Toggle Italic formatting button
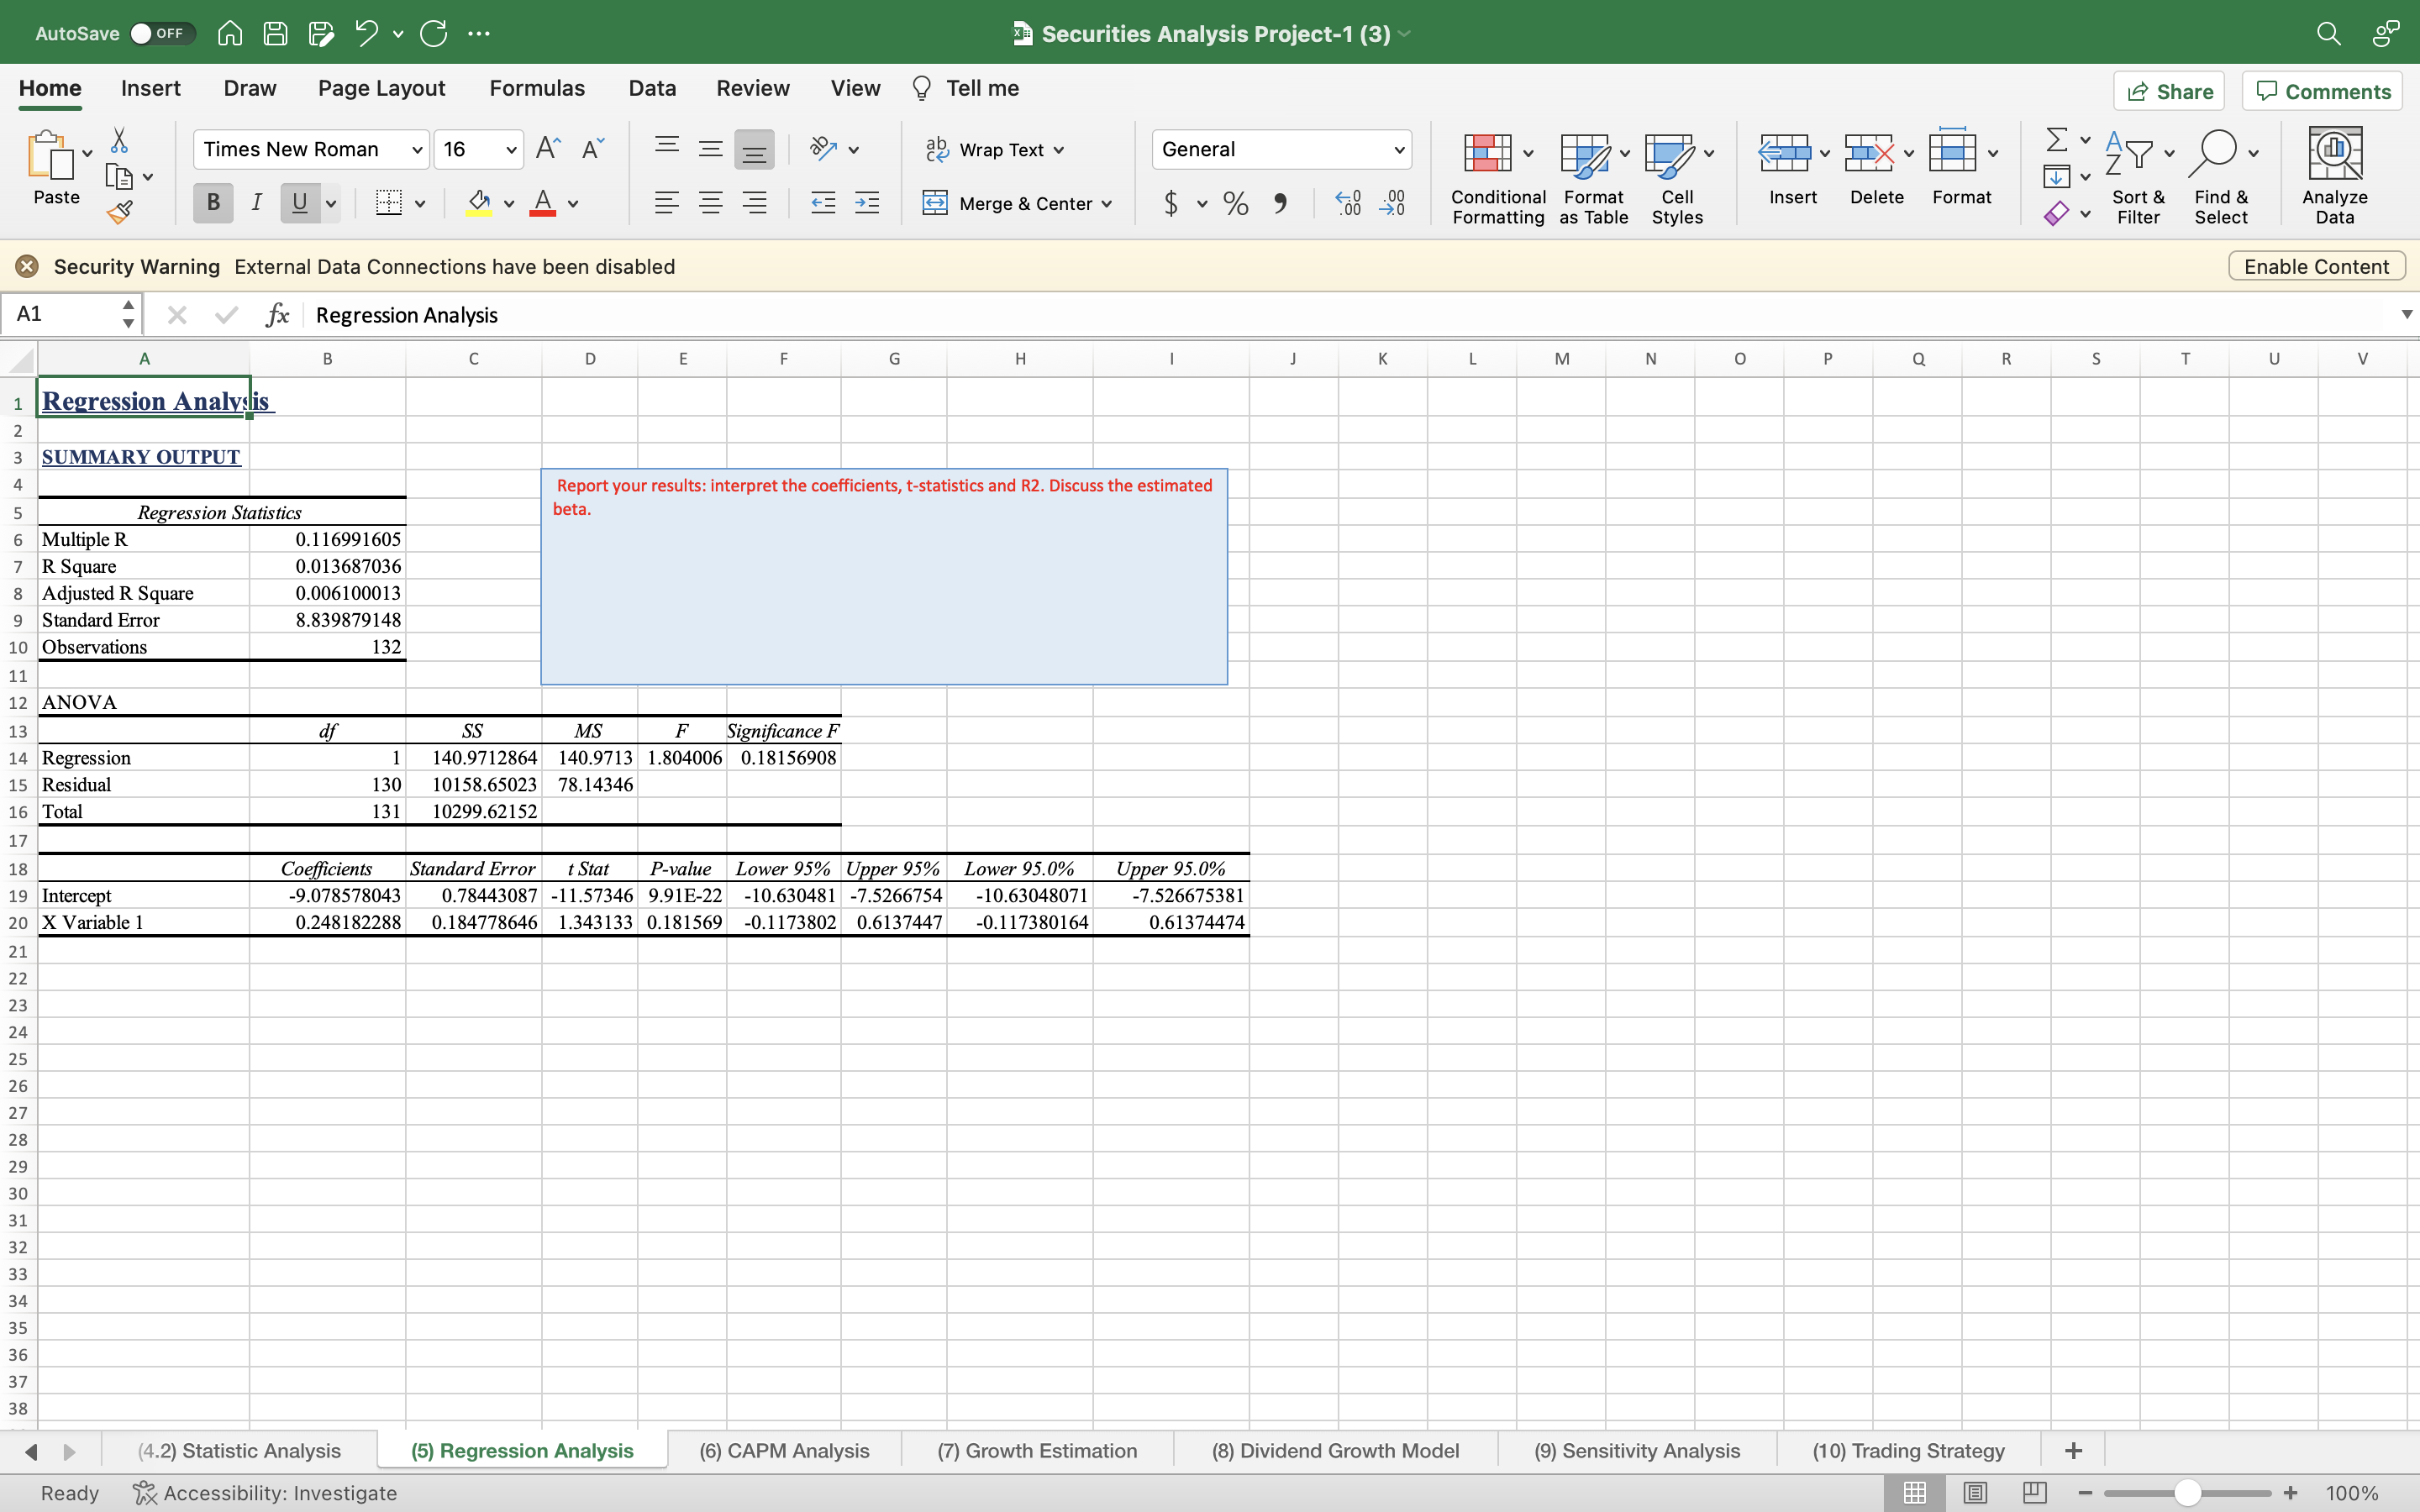Viewport: 2420px width, 1512px height. point(256,203)
